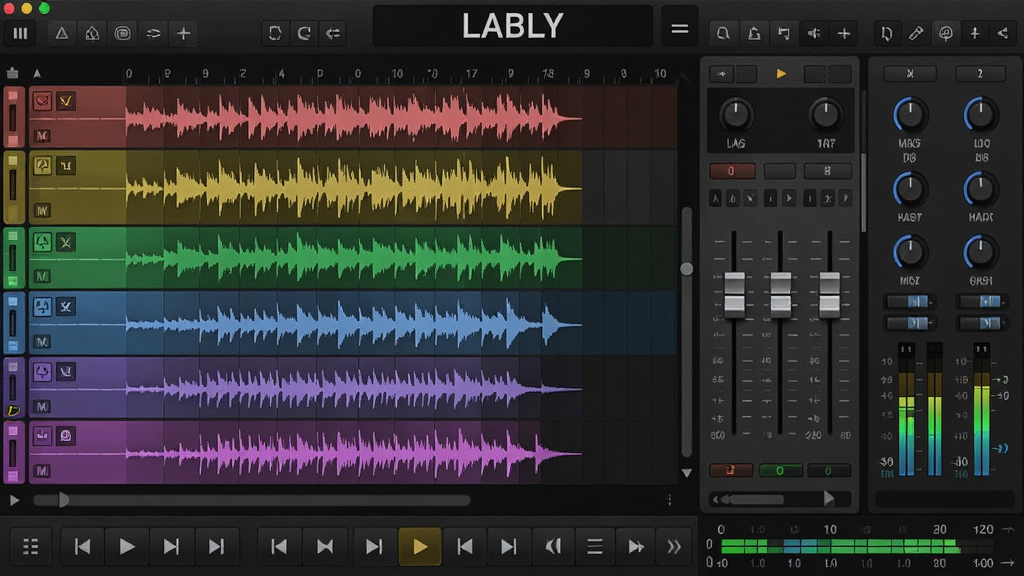1024x576 pixels.
Task: Click the mixer bars icon at top left
Action: pos(20,33)
